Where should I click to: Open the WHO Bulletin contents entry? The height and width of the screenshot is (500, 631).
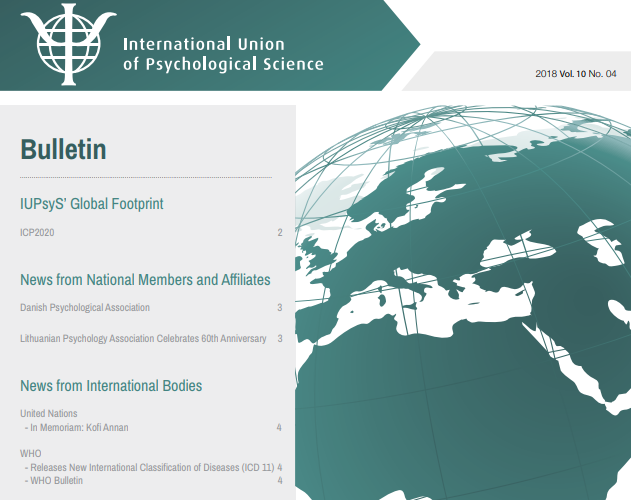[54, 481]
